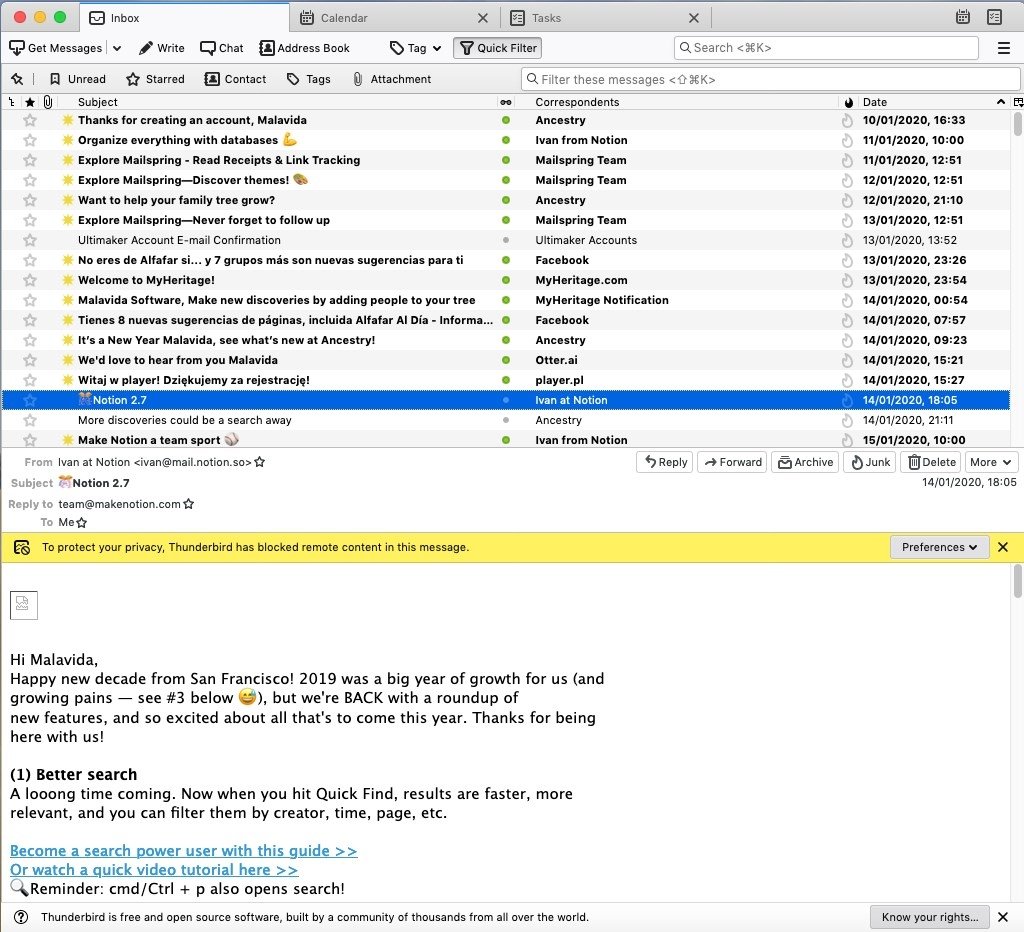Viewport: 1024px width, 932px height.
Task: Toggle the Unread quick filter
Action: click(x=78, y=79)
